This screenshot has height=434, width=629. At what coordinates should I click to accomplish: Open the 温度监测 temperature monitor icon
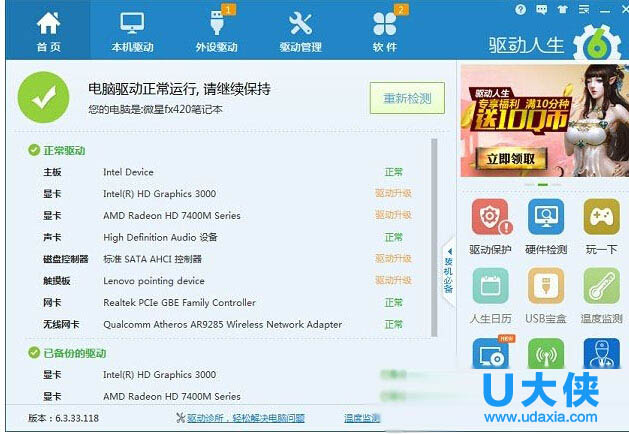pos(601,293)
